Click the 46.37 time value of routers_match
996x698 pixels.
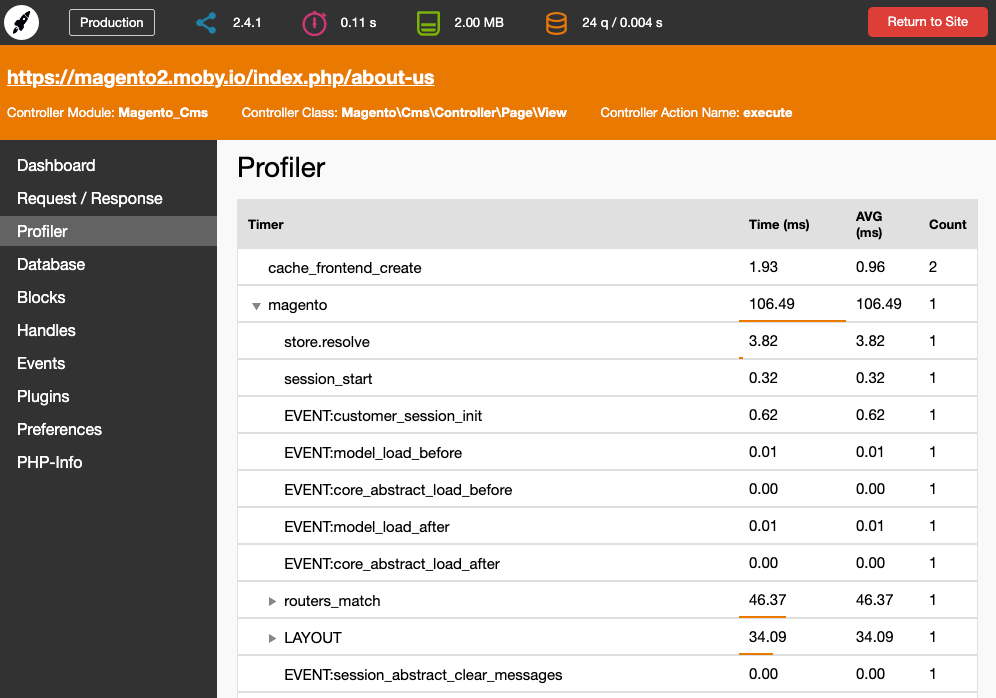pos(767,600)
